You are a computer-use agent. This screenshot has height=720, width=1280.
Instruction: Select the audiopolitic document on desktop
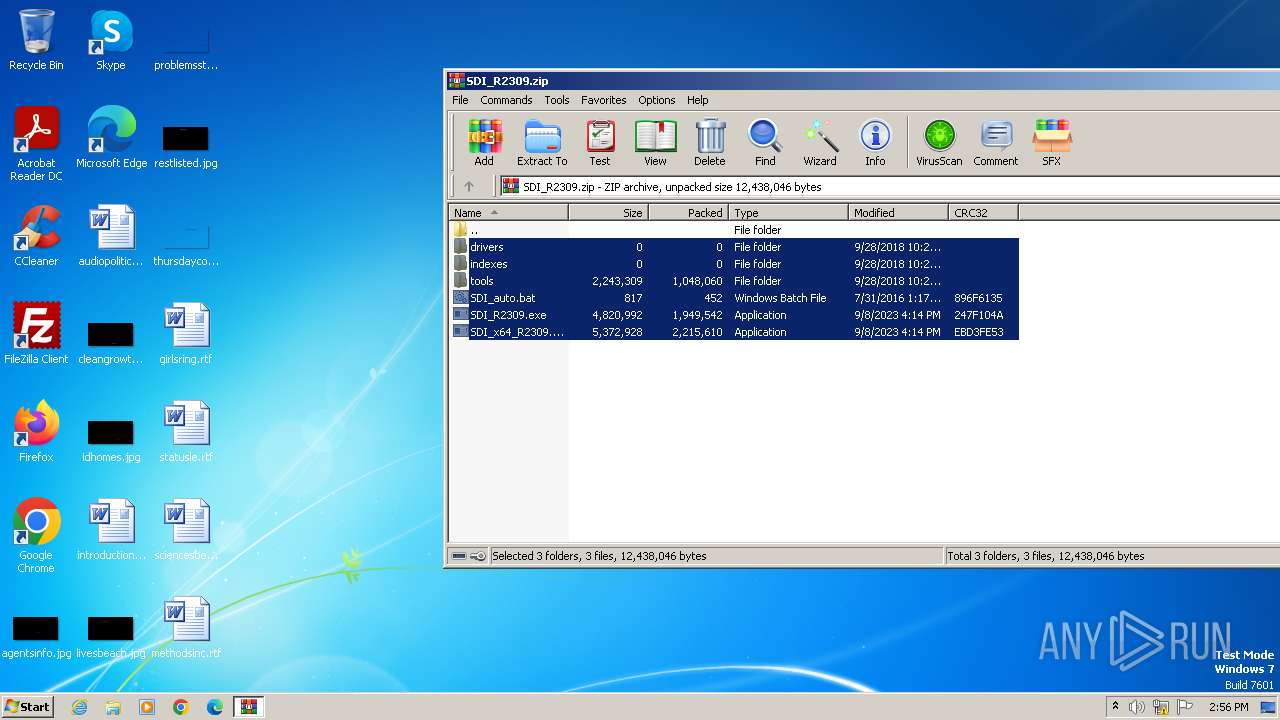coord(111,236)
